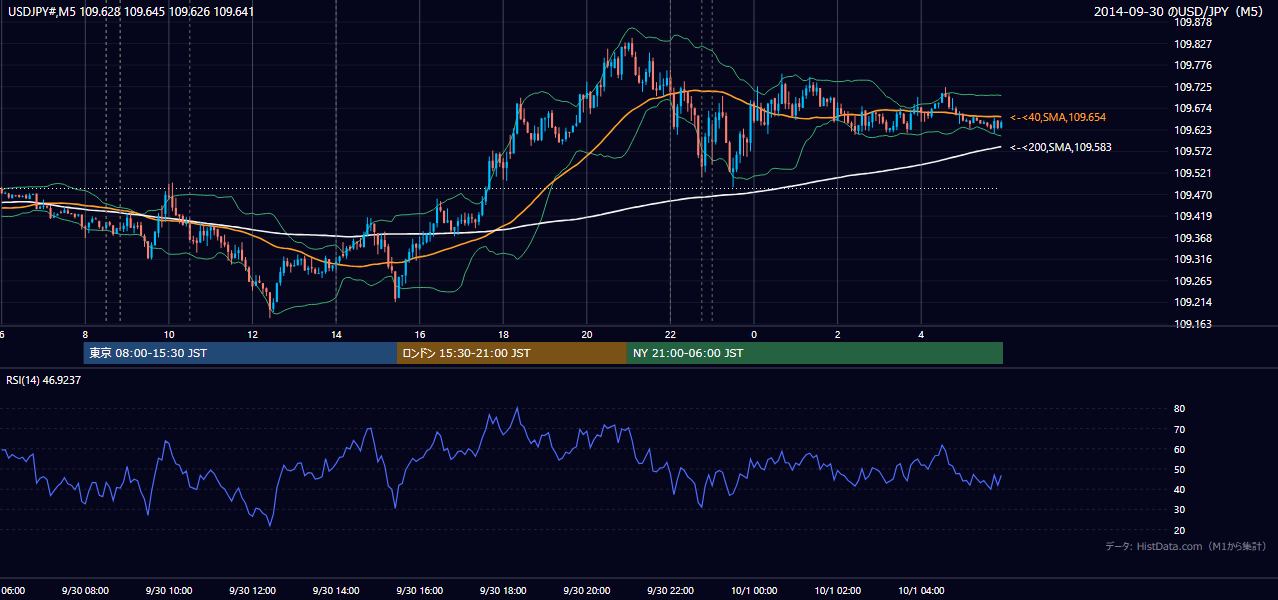The image size is (1278, 600).
Task: Click the 200 SMA 109.583 label
Action: click(1060, 147)
